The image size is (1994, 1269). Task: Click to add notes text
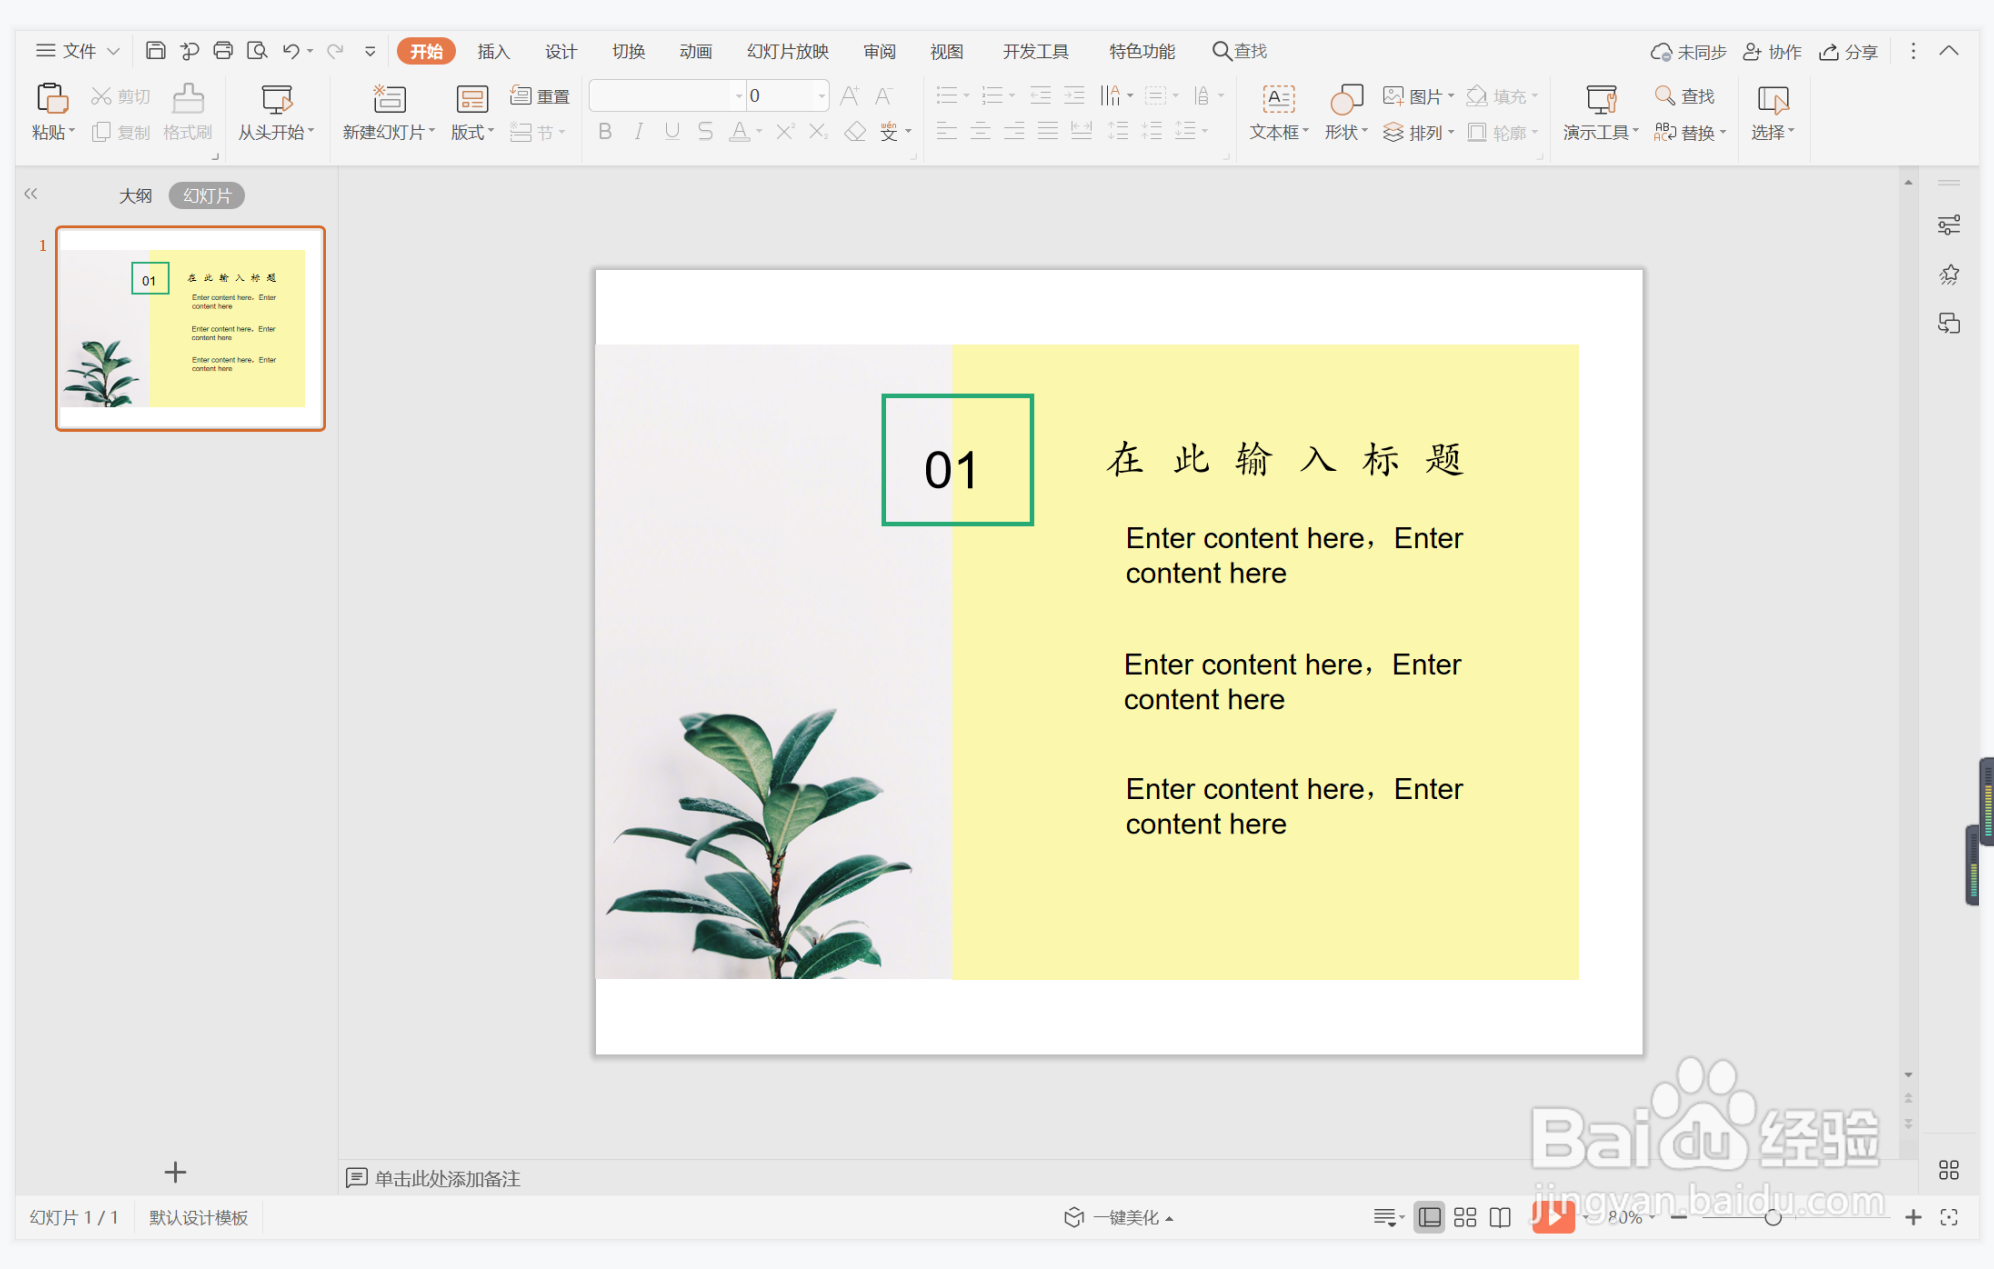tap(447, 1178)
